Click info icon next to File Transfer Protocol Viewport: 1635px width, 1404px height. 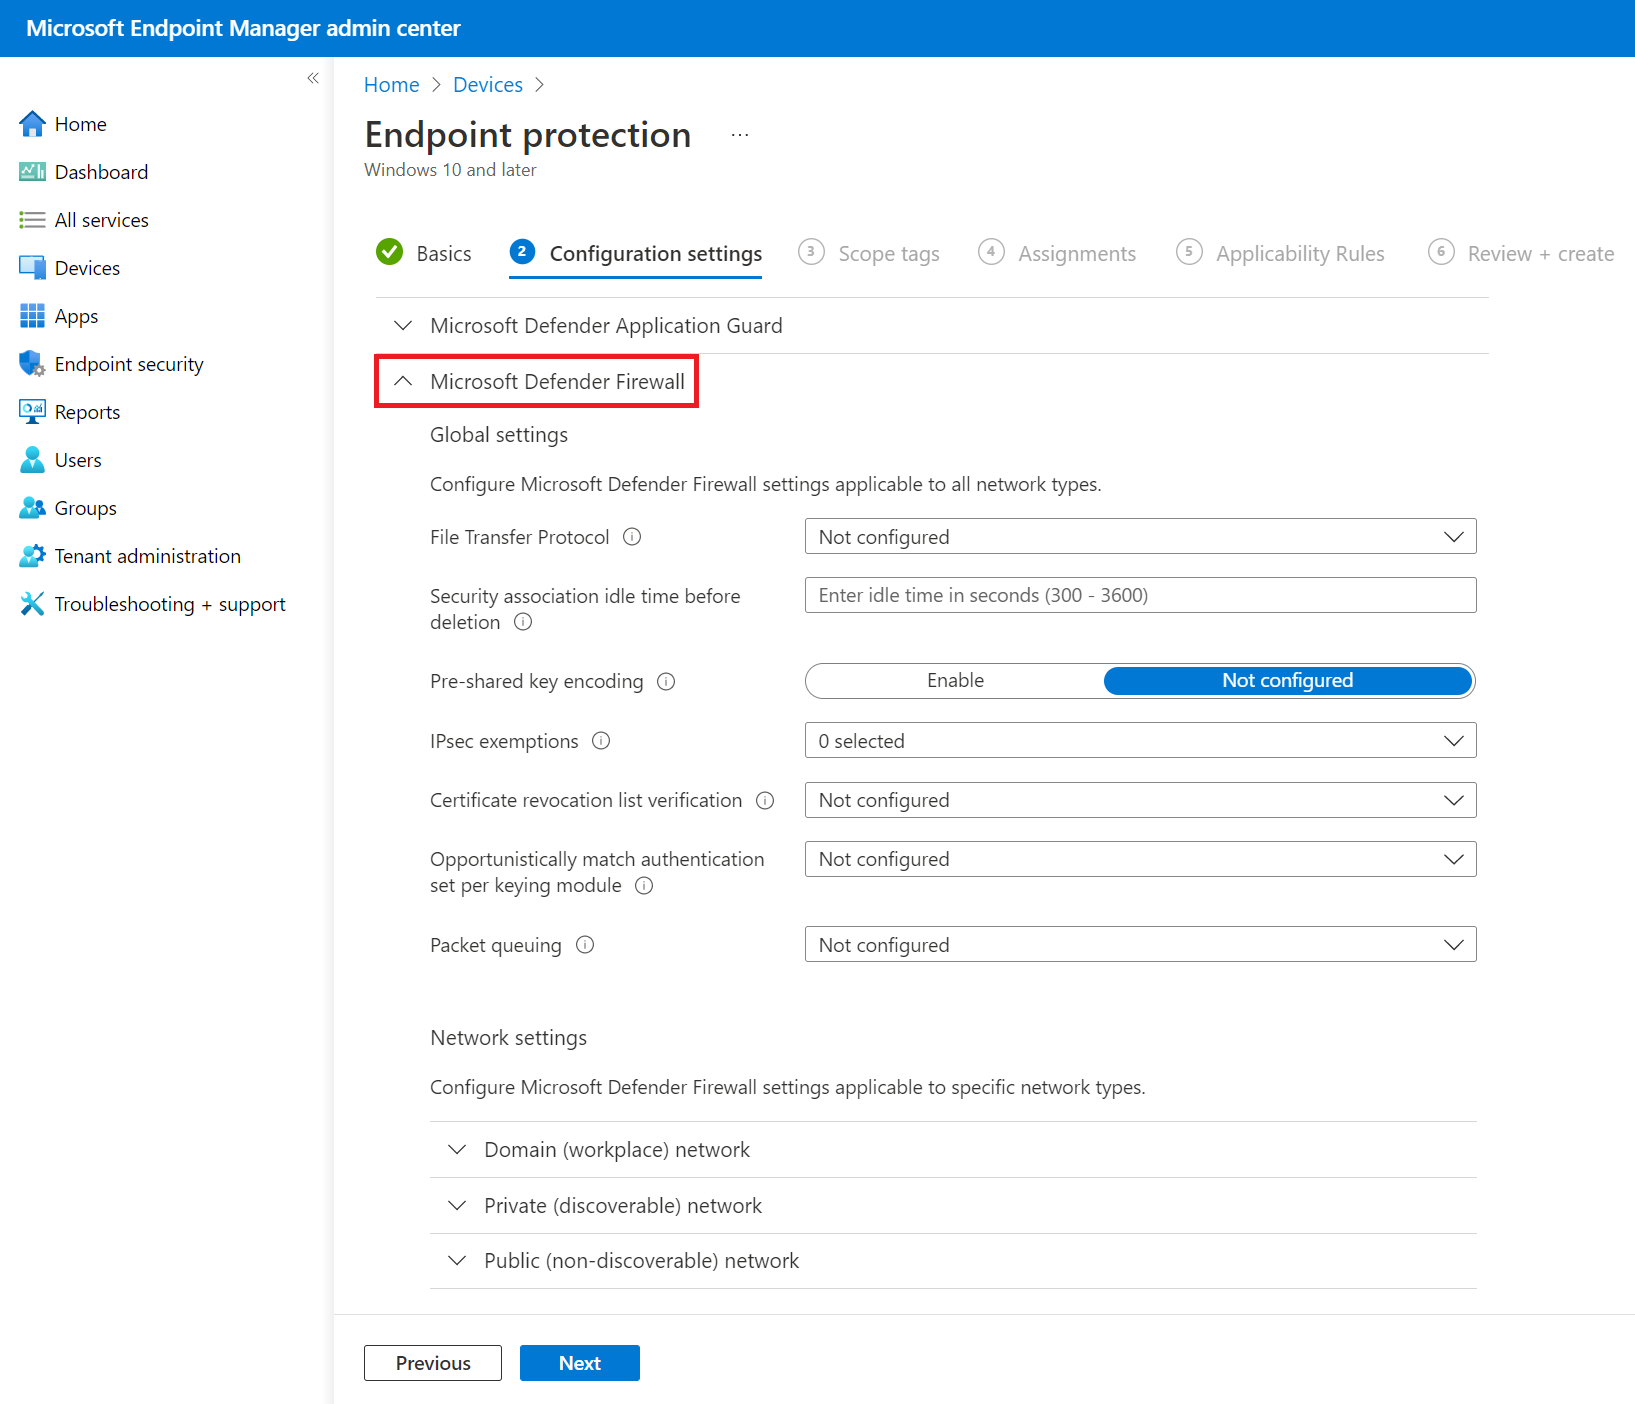[632, 537]
